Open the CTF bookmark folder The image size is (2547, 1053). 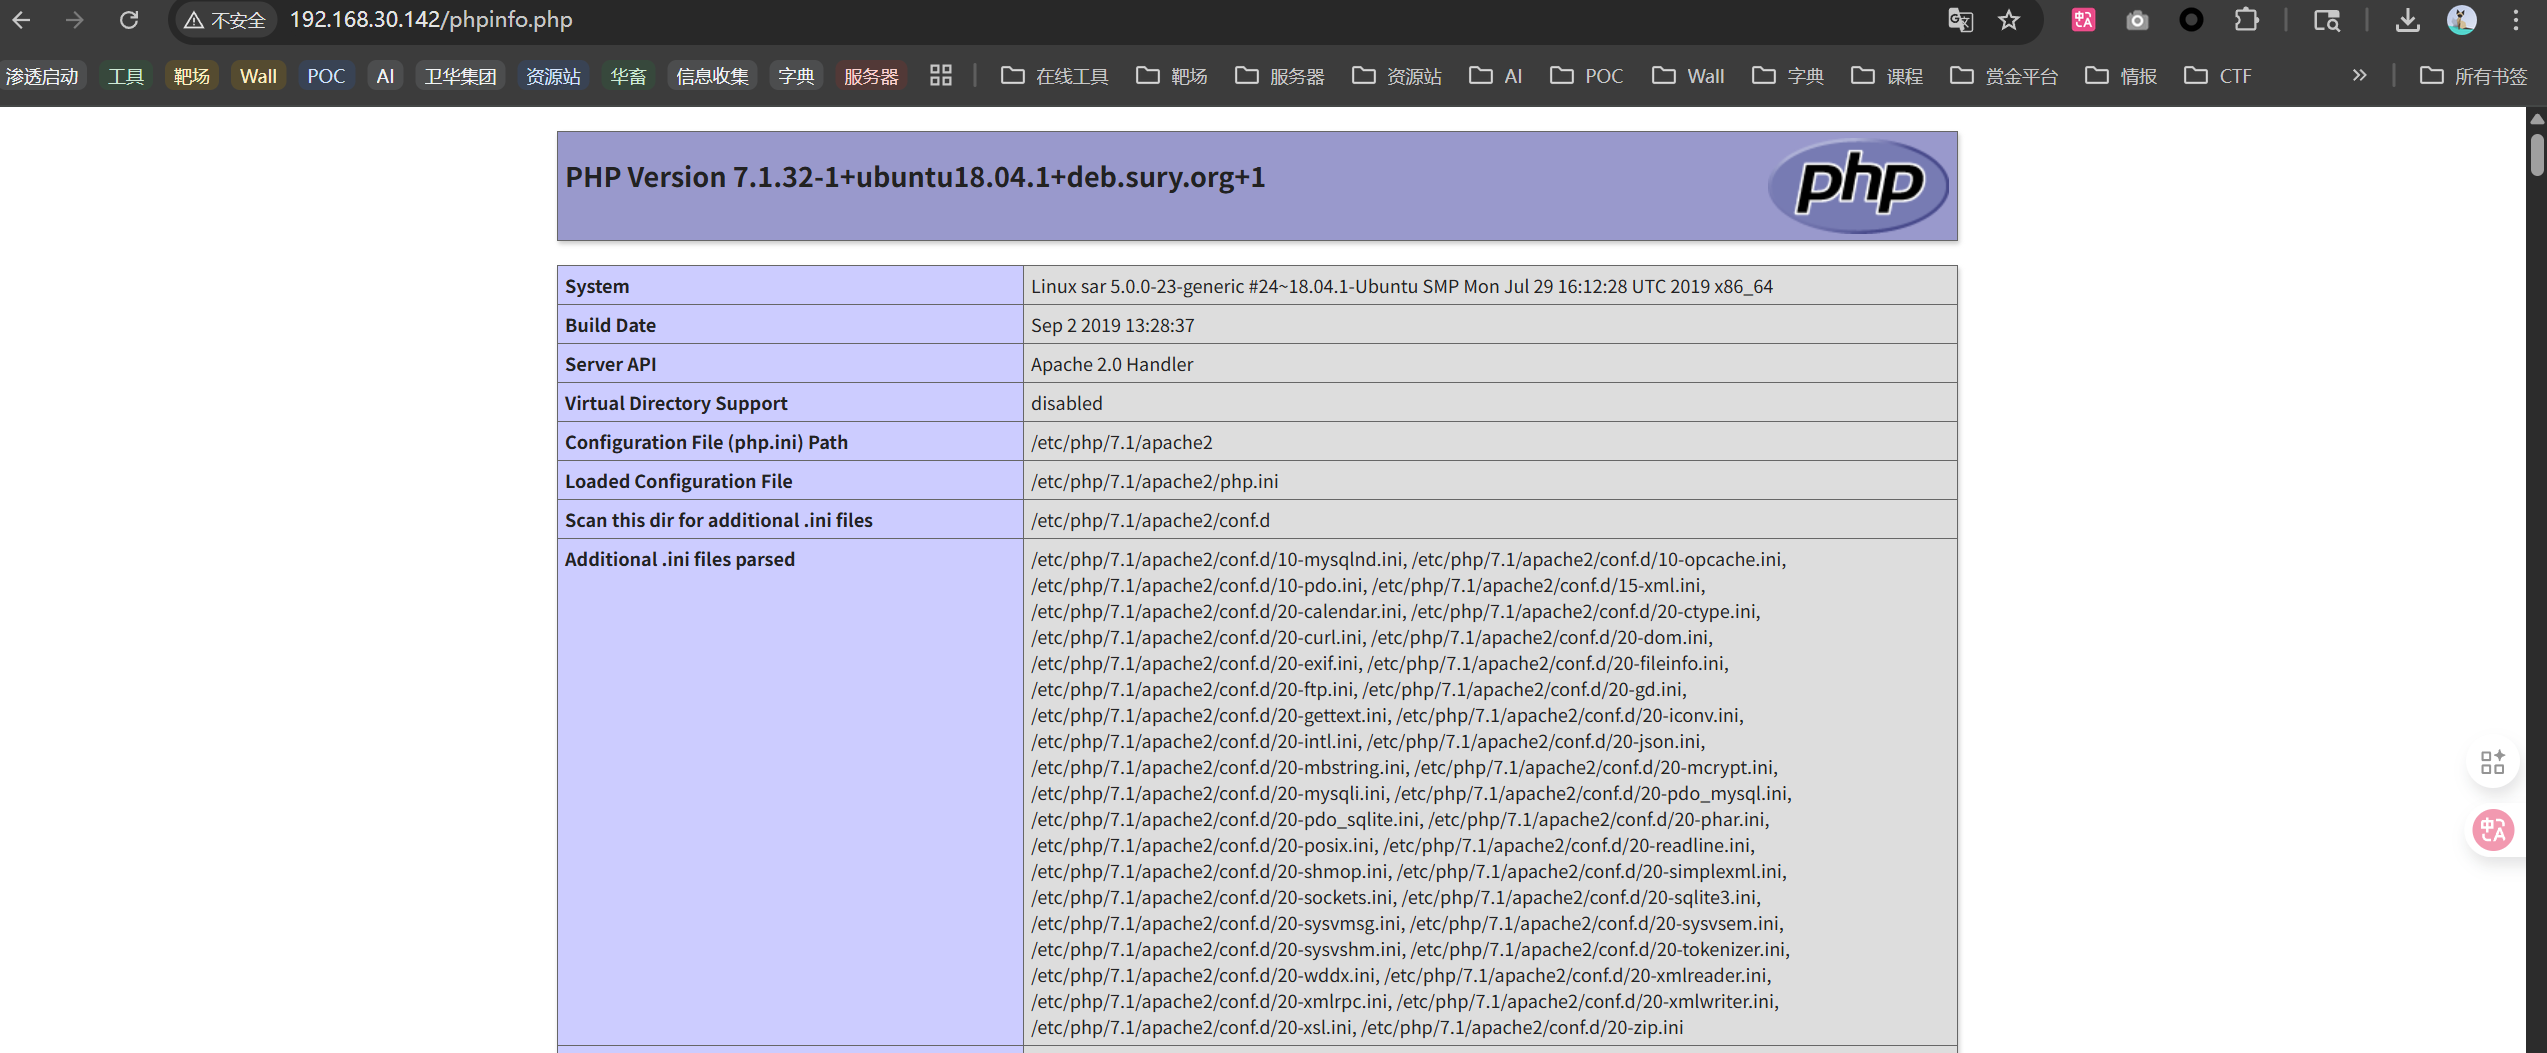coord(2218,76)
